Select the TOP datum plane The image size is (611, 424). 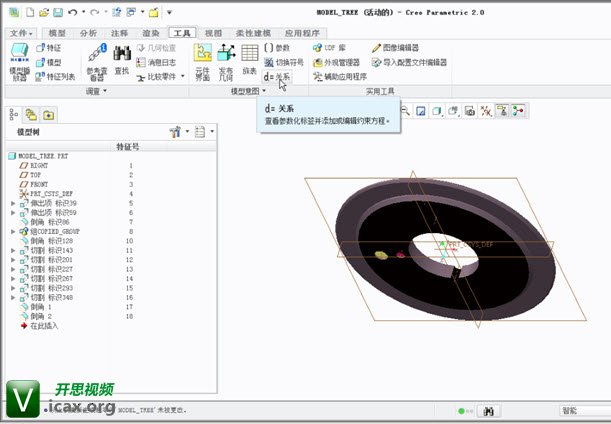(30, 175)
